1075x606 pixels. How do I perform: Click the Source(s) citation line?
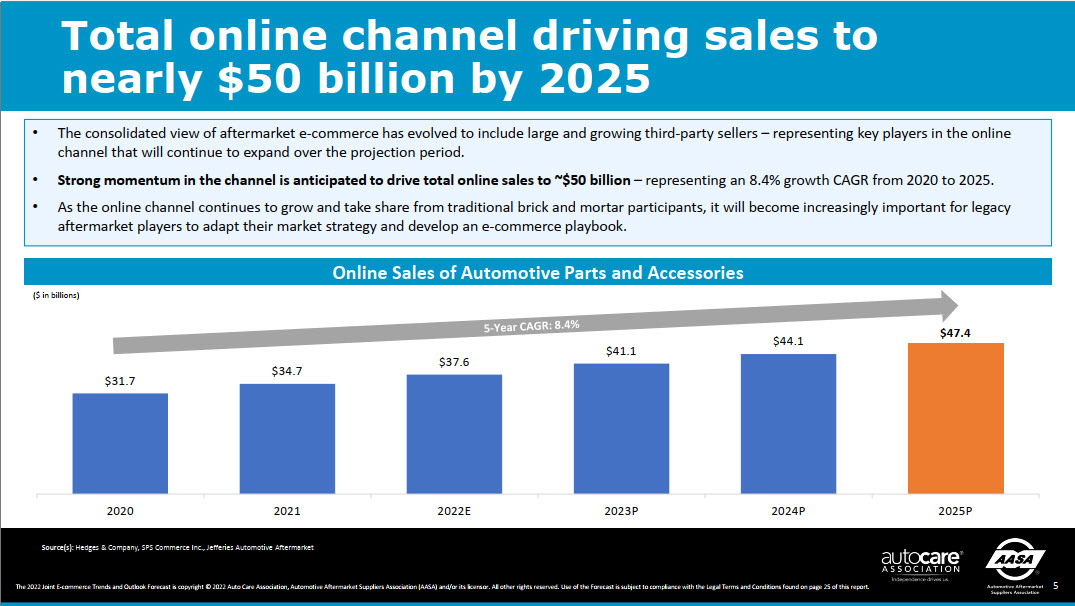pyautogui.click(x=178, y=547)
